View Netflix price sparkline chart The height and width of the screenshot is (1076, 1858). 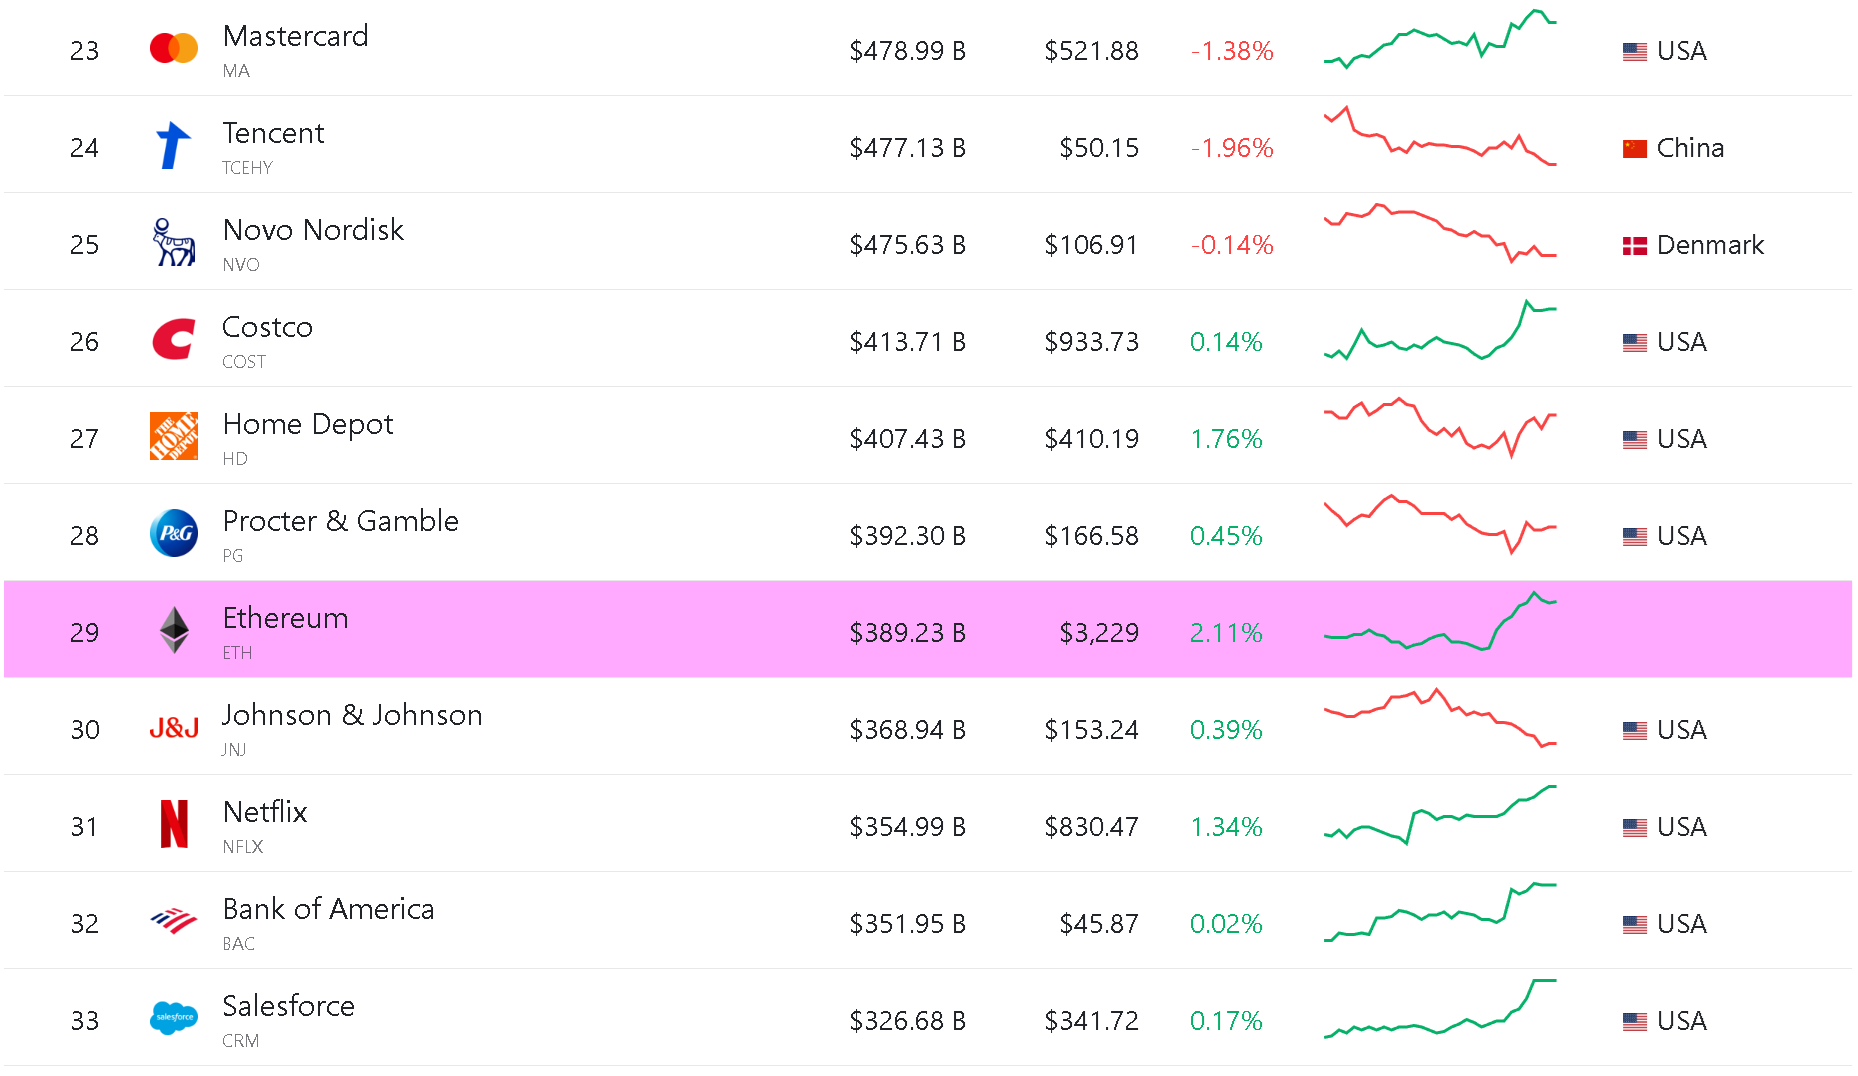[x=1440, y=815]
